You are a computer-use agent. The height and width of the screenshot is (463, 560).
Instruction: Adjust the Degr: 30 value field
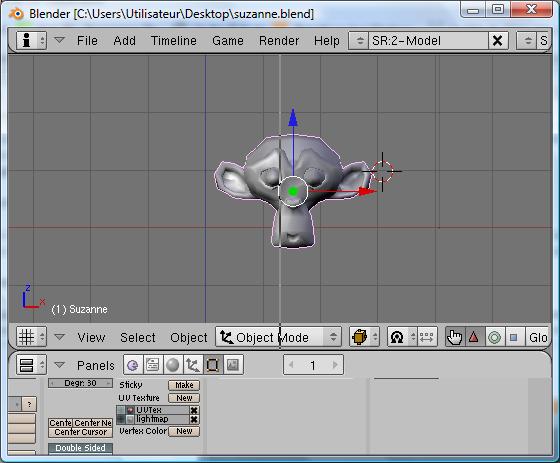pos(80,383)
